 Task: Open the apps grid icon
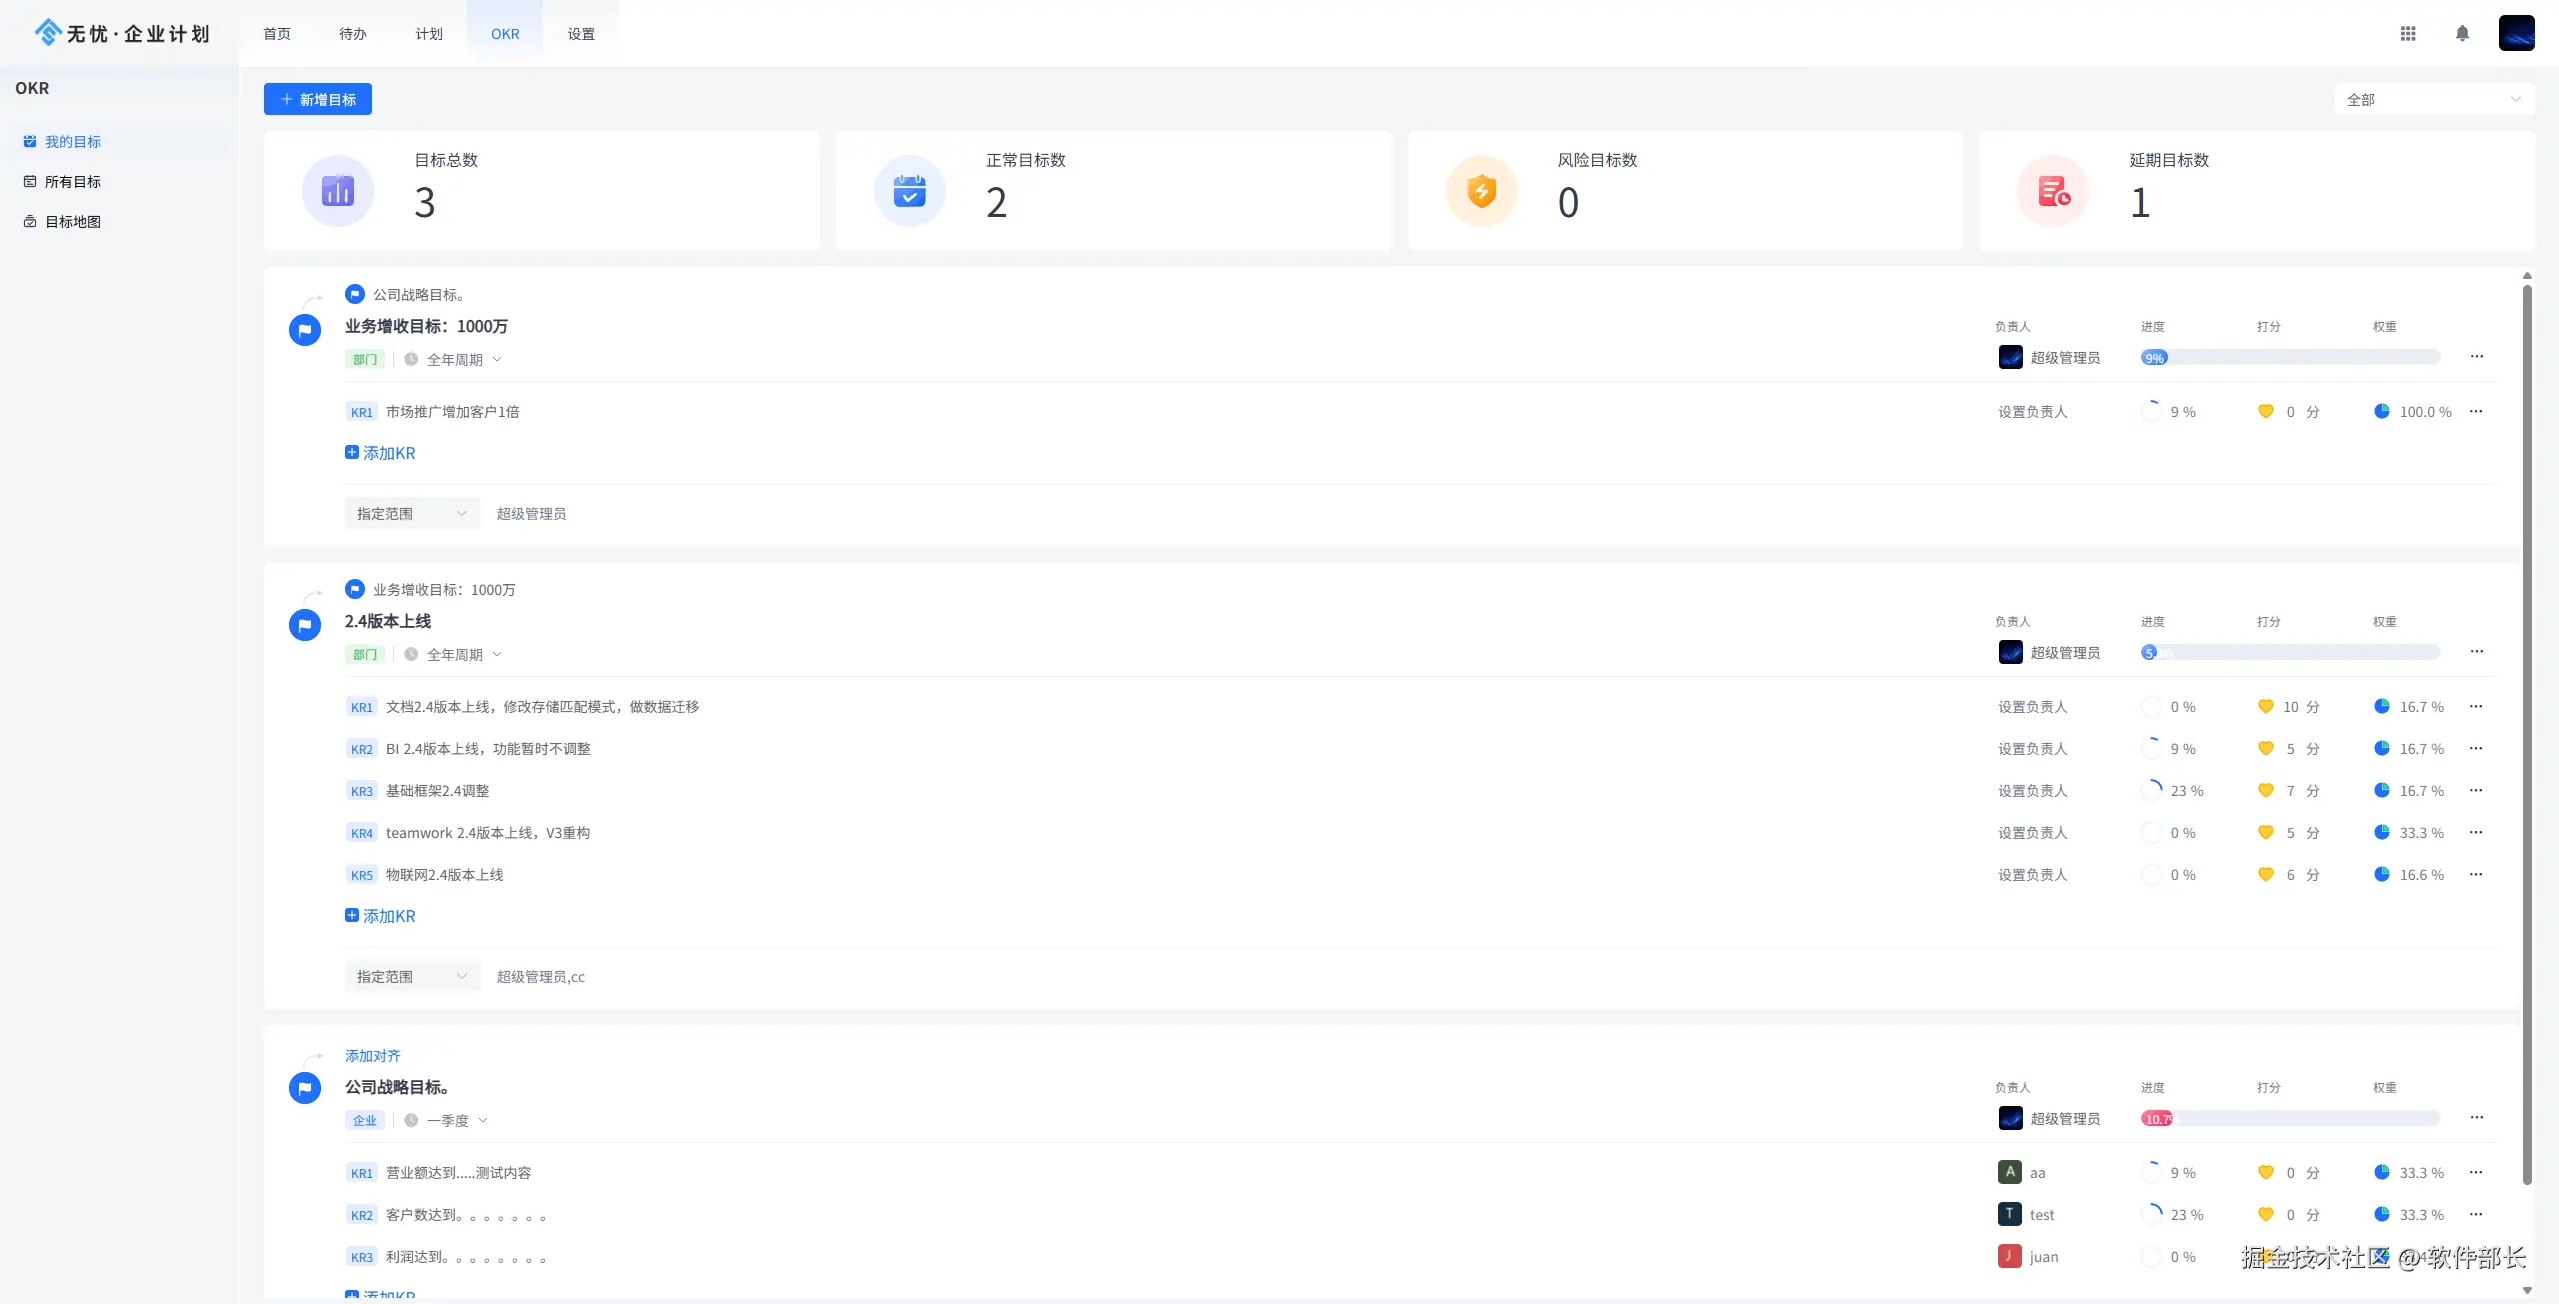[2407, 33]
